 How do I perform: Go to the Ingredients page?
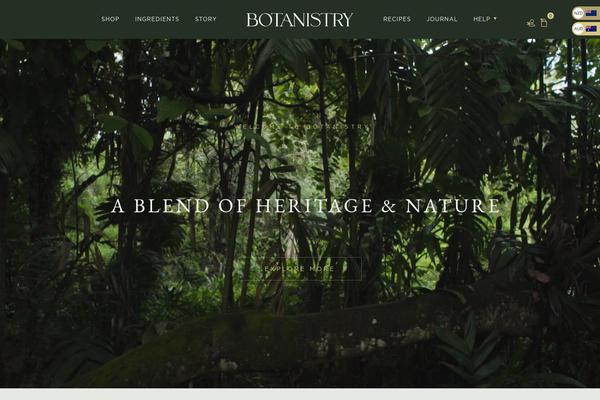point(157,19)
